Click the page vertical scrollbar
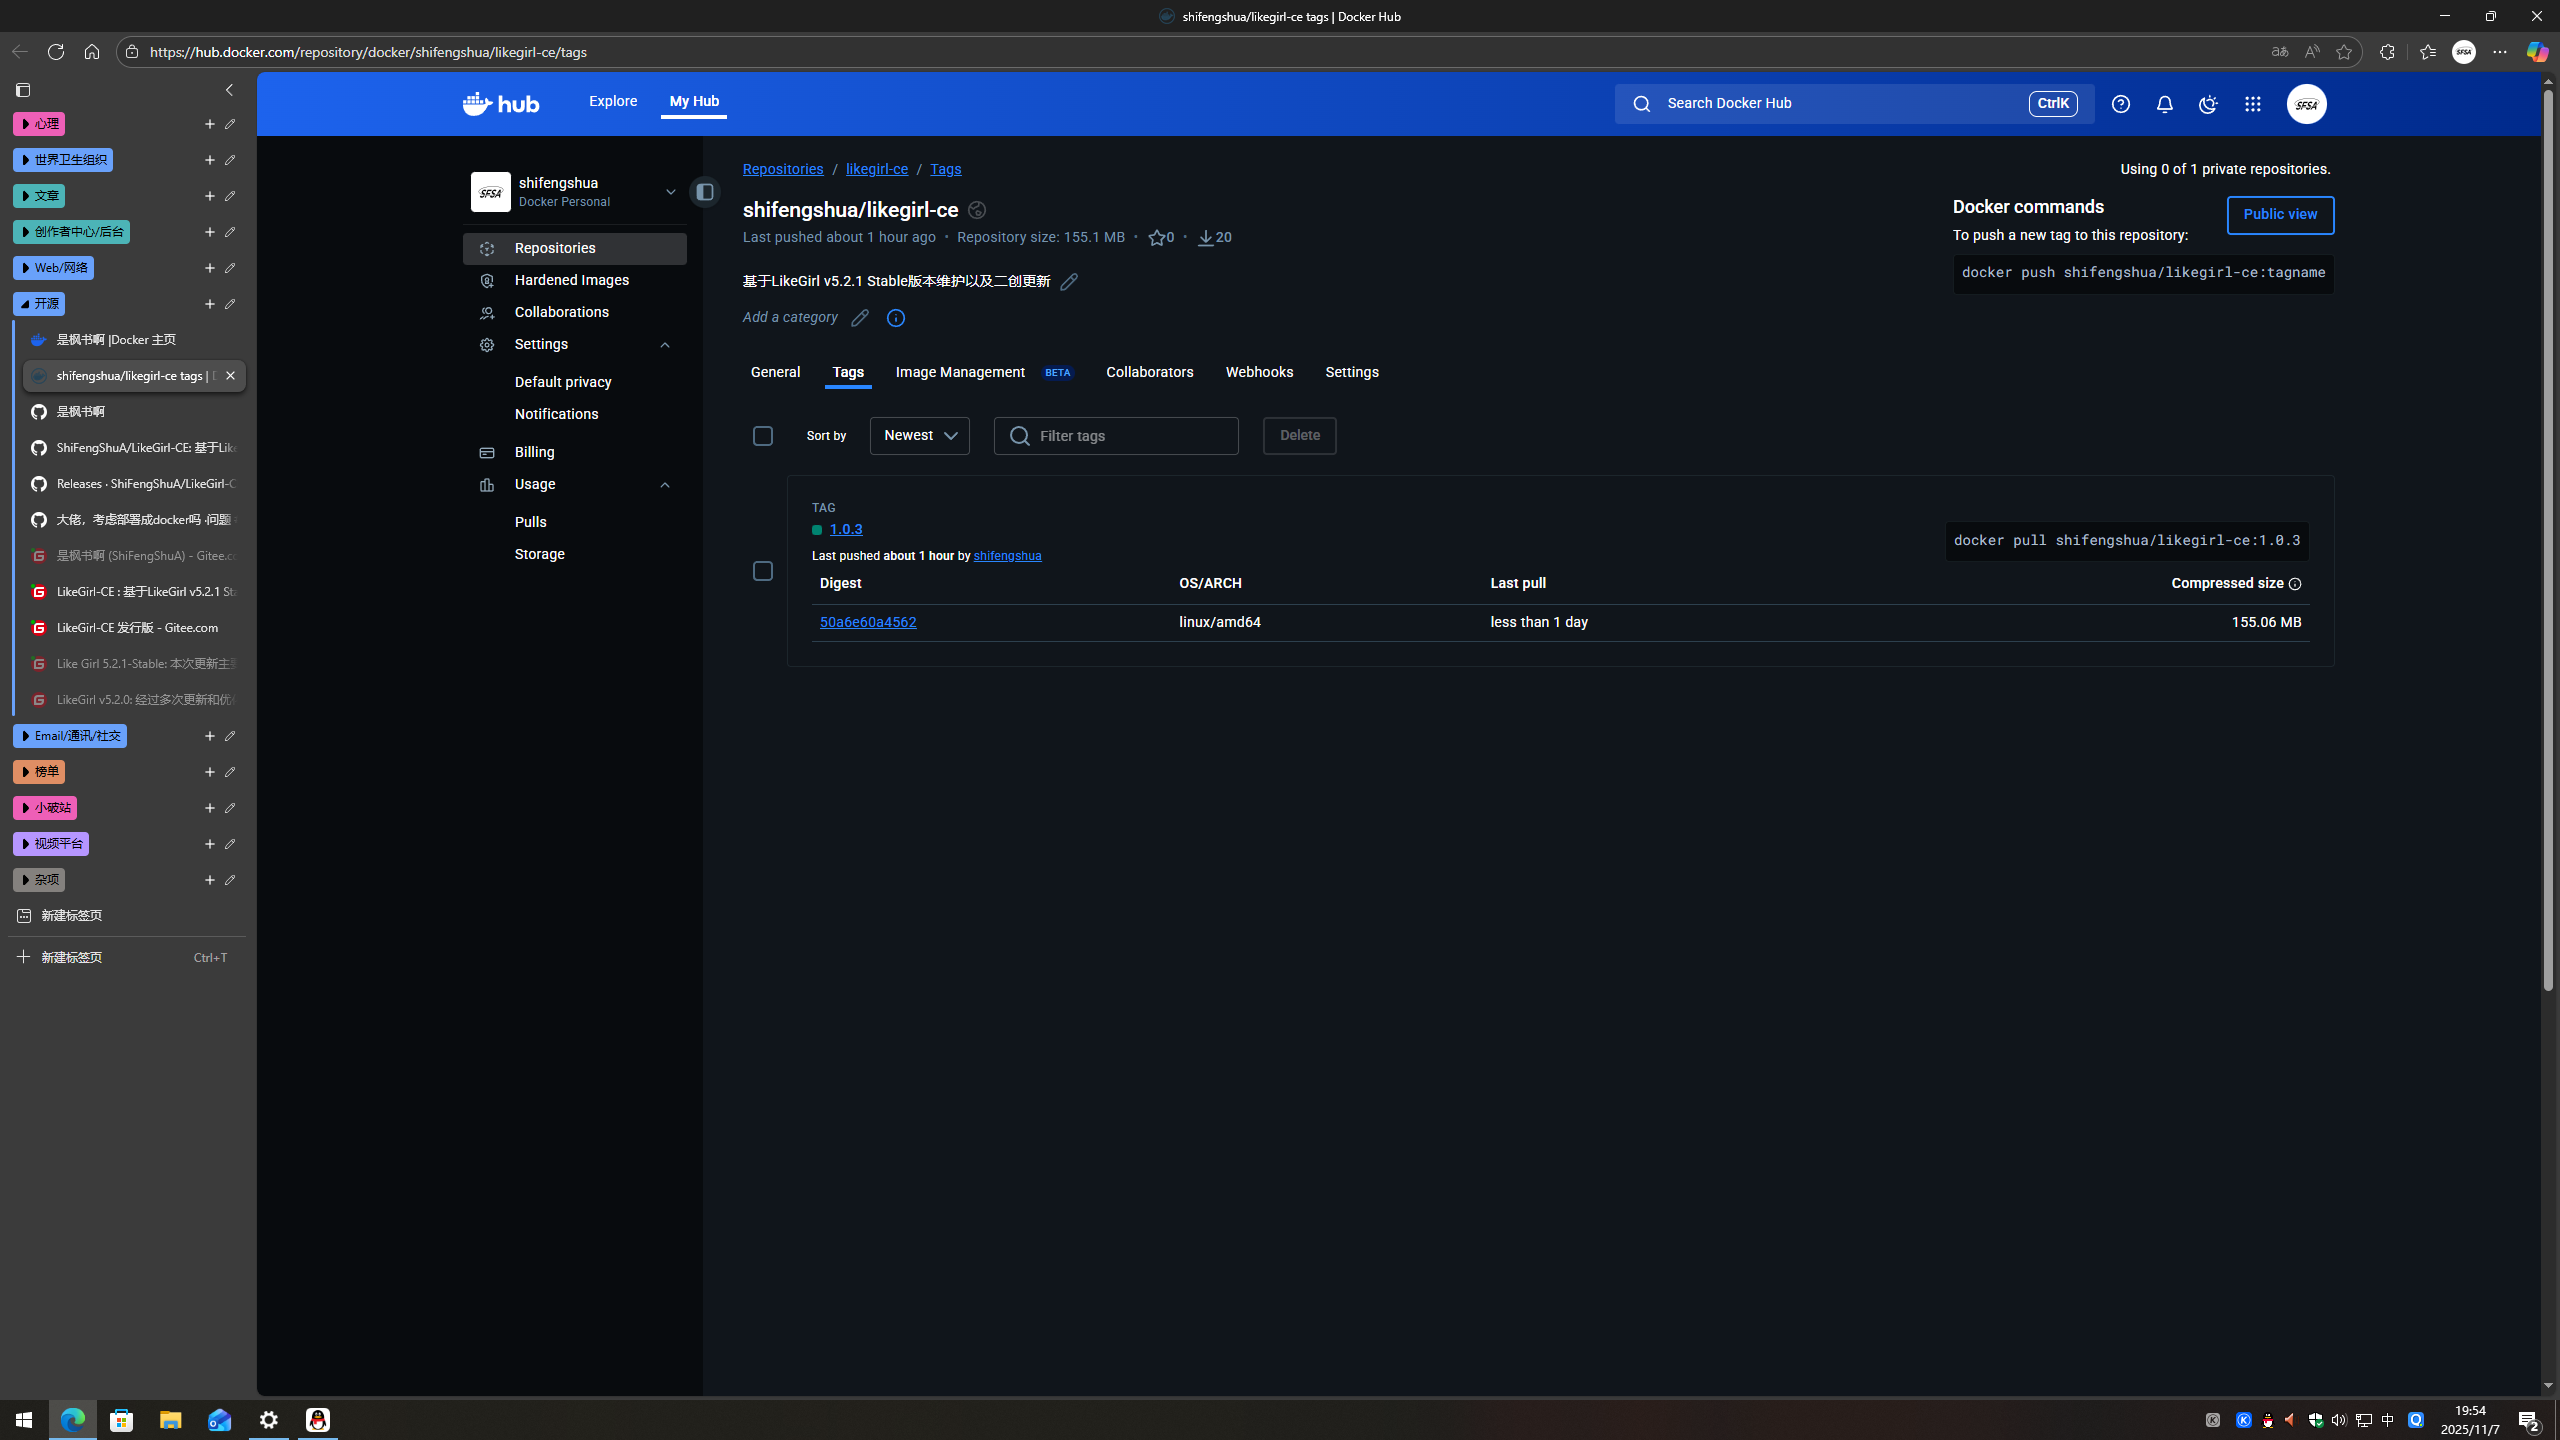2560x1440 pixels. click(2548, 540)
